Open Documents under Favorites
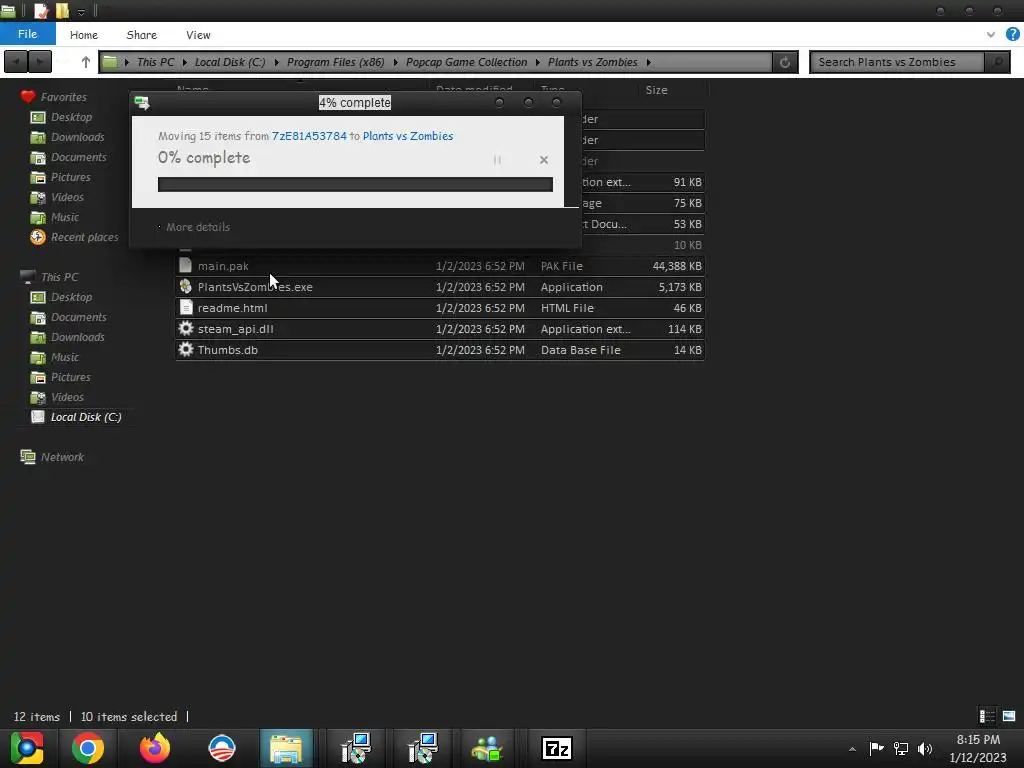 pyautogui.click(x=78, y=157)
